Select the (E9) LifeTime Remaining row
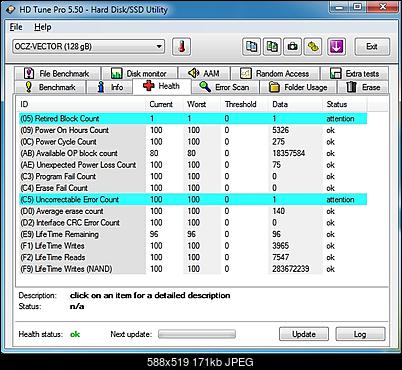402x370 pixels. pos(193,234)
